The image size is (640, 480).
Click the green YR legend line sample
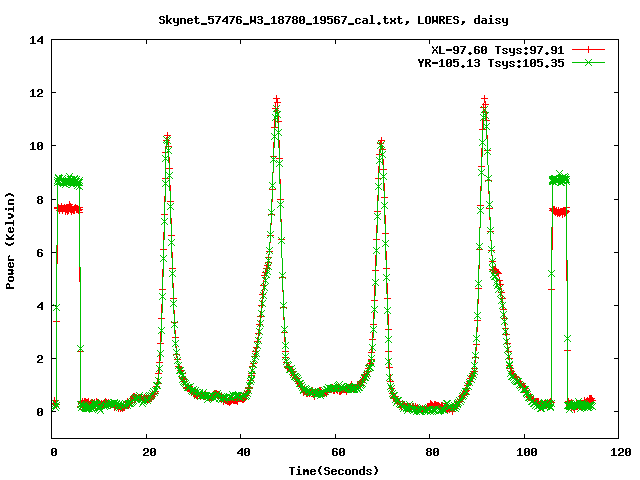pos(590,62)
